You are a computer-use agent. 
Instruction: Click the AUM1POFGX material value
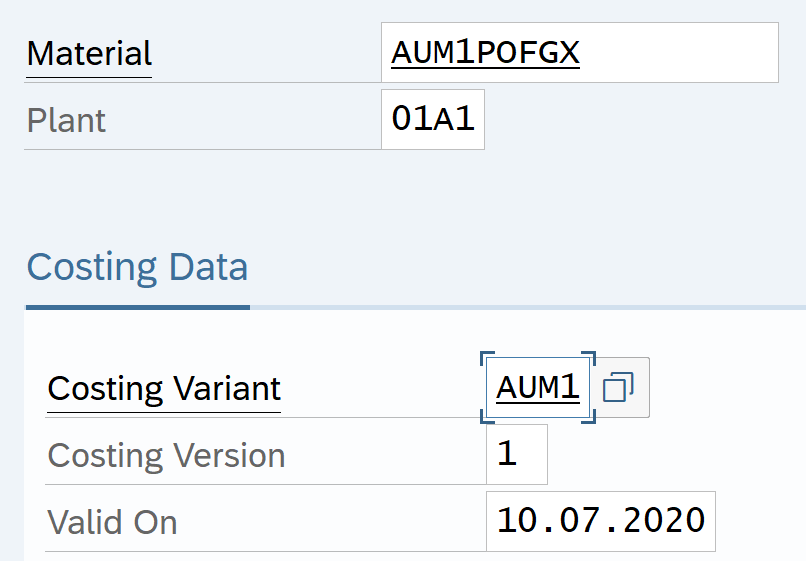click(x=485, y=53)
